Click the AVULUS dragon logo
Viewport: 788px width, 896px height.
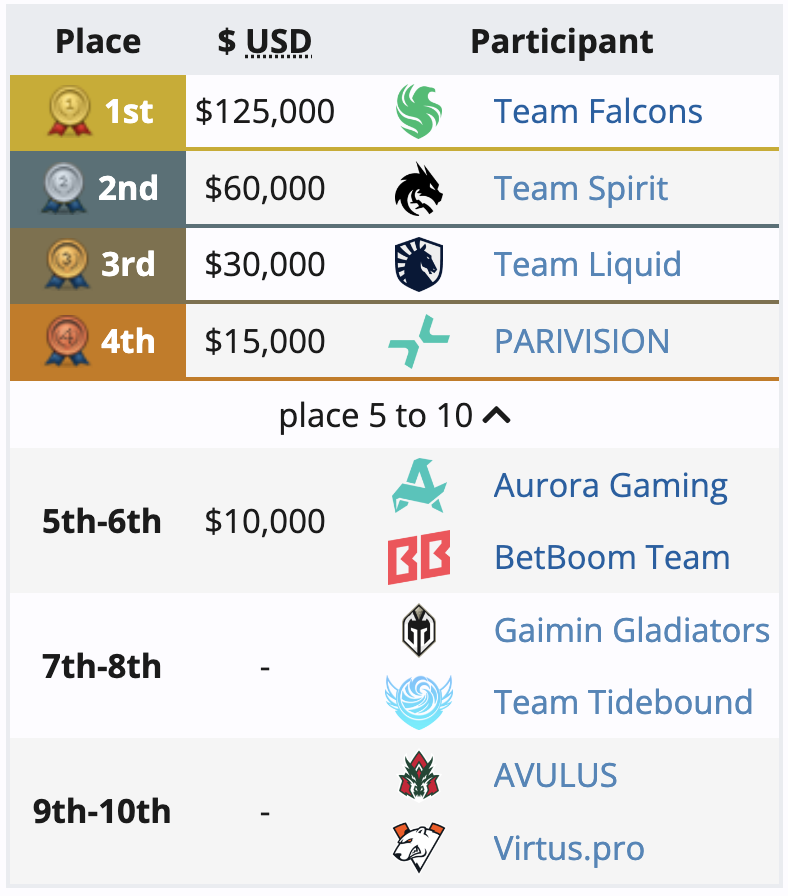[x=419, y=775]
